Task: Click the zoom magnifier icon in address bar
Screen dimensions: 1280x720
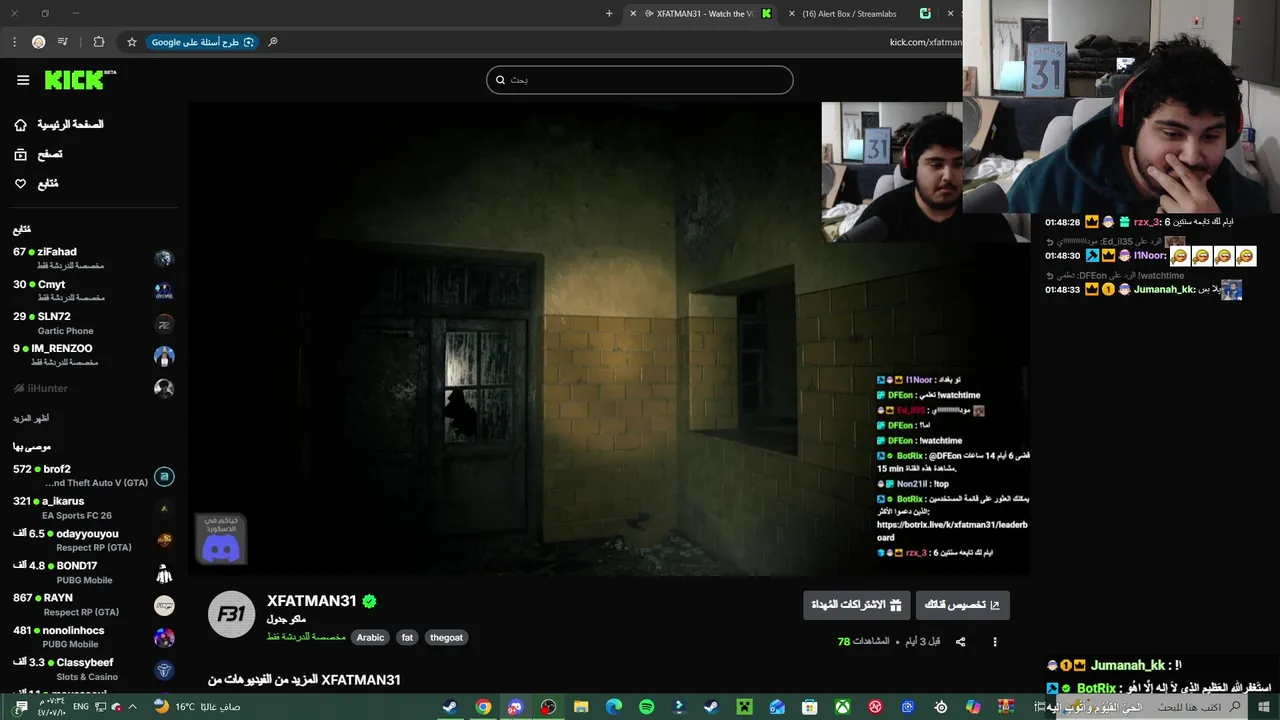Action: (272, 42)
